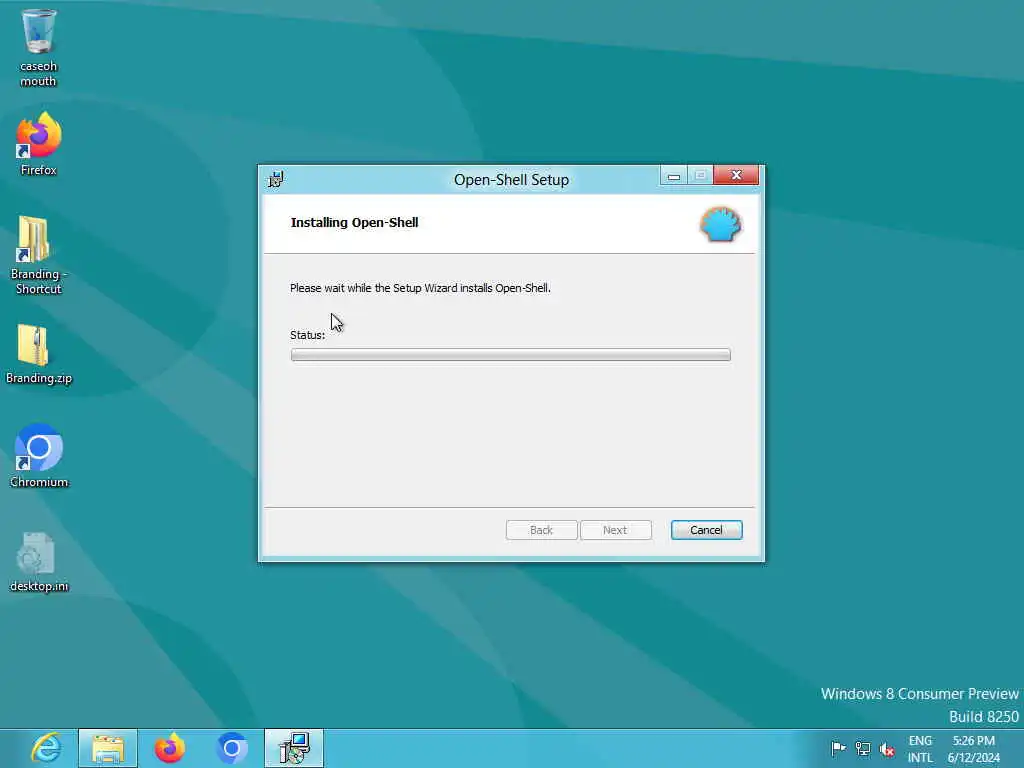Launch Firefox from the taskbar

point(169,748)
